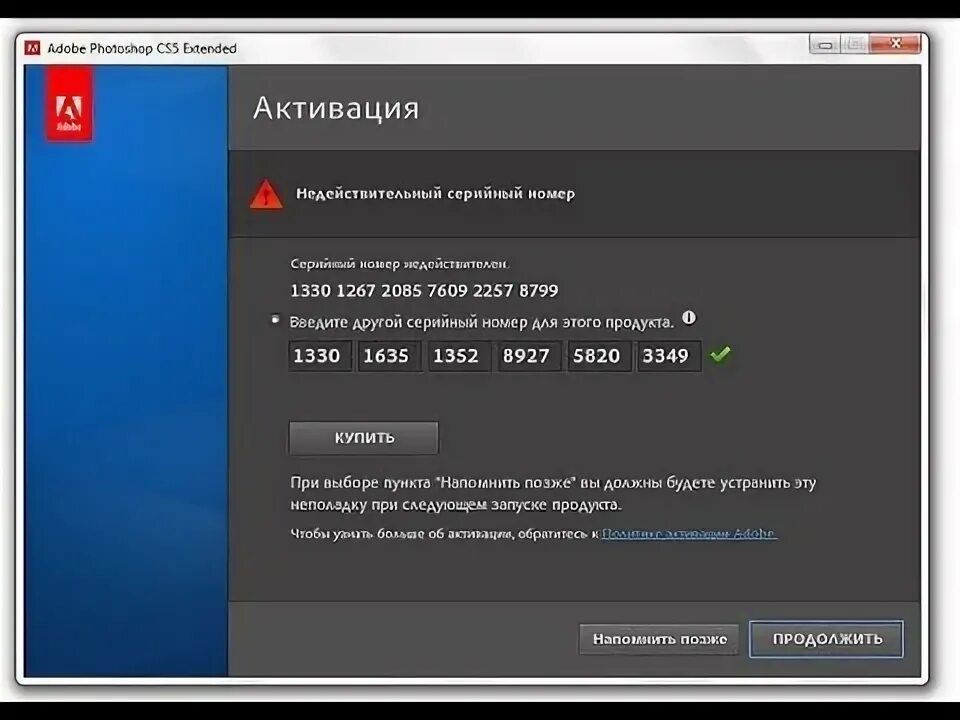The height and width of the screenshot is (720, 960).
Task: Click the serial field containing 1635
Action: (389, 356)
